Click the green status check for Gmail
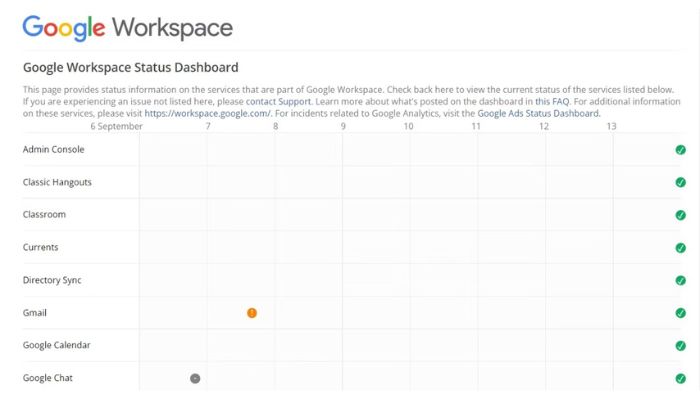This screenshot has width=700, height=400. 680,313
